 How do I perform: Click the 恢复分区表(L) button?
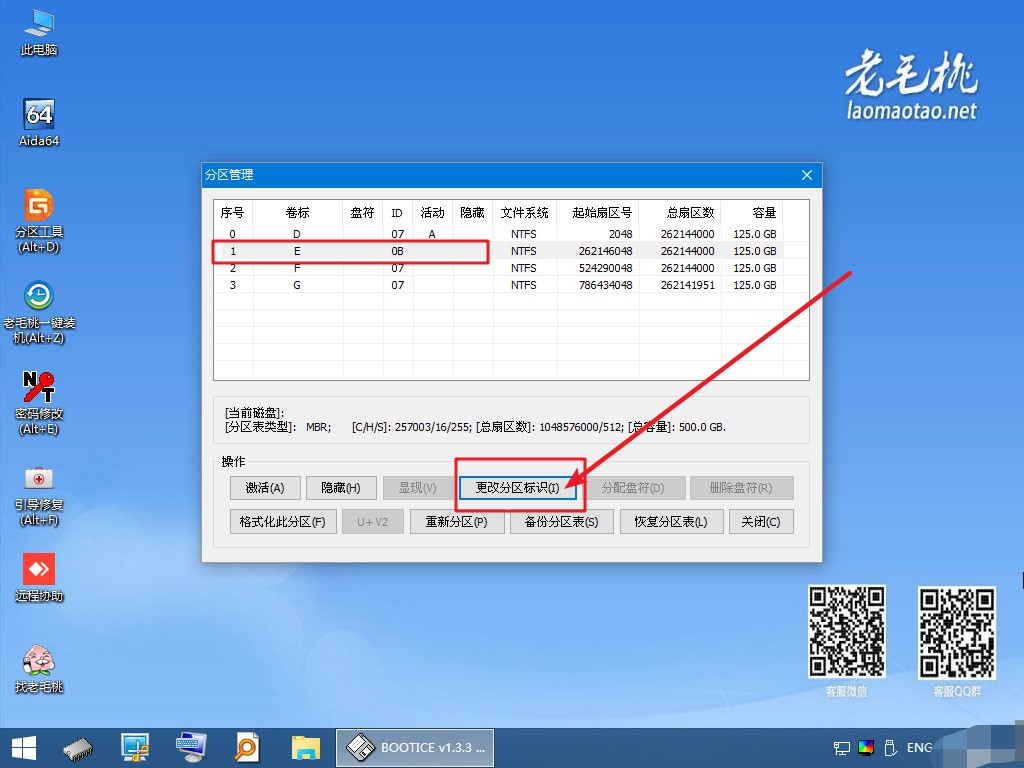[x=671, y=522]
